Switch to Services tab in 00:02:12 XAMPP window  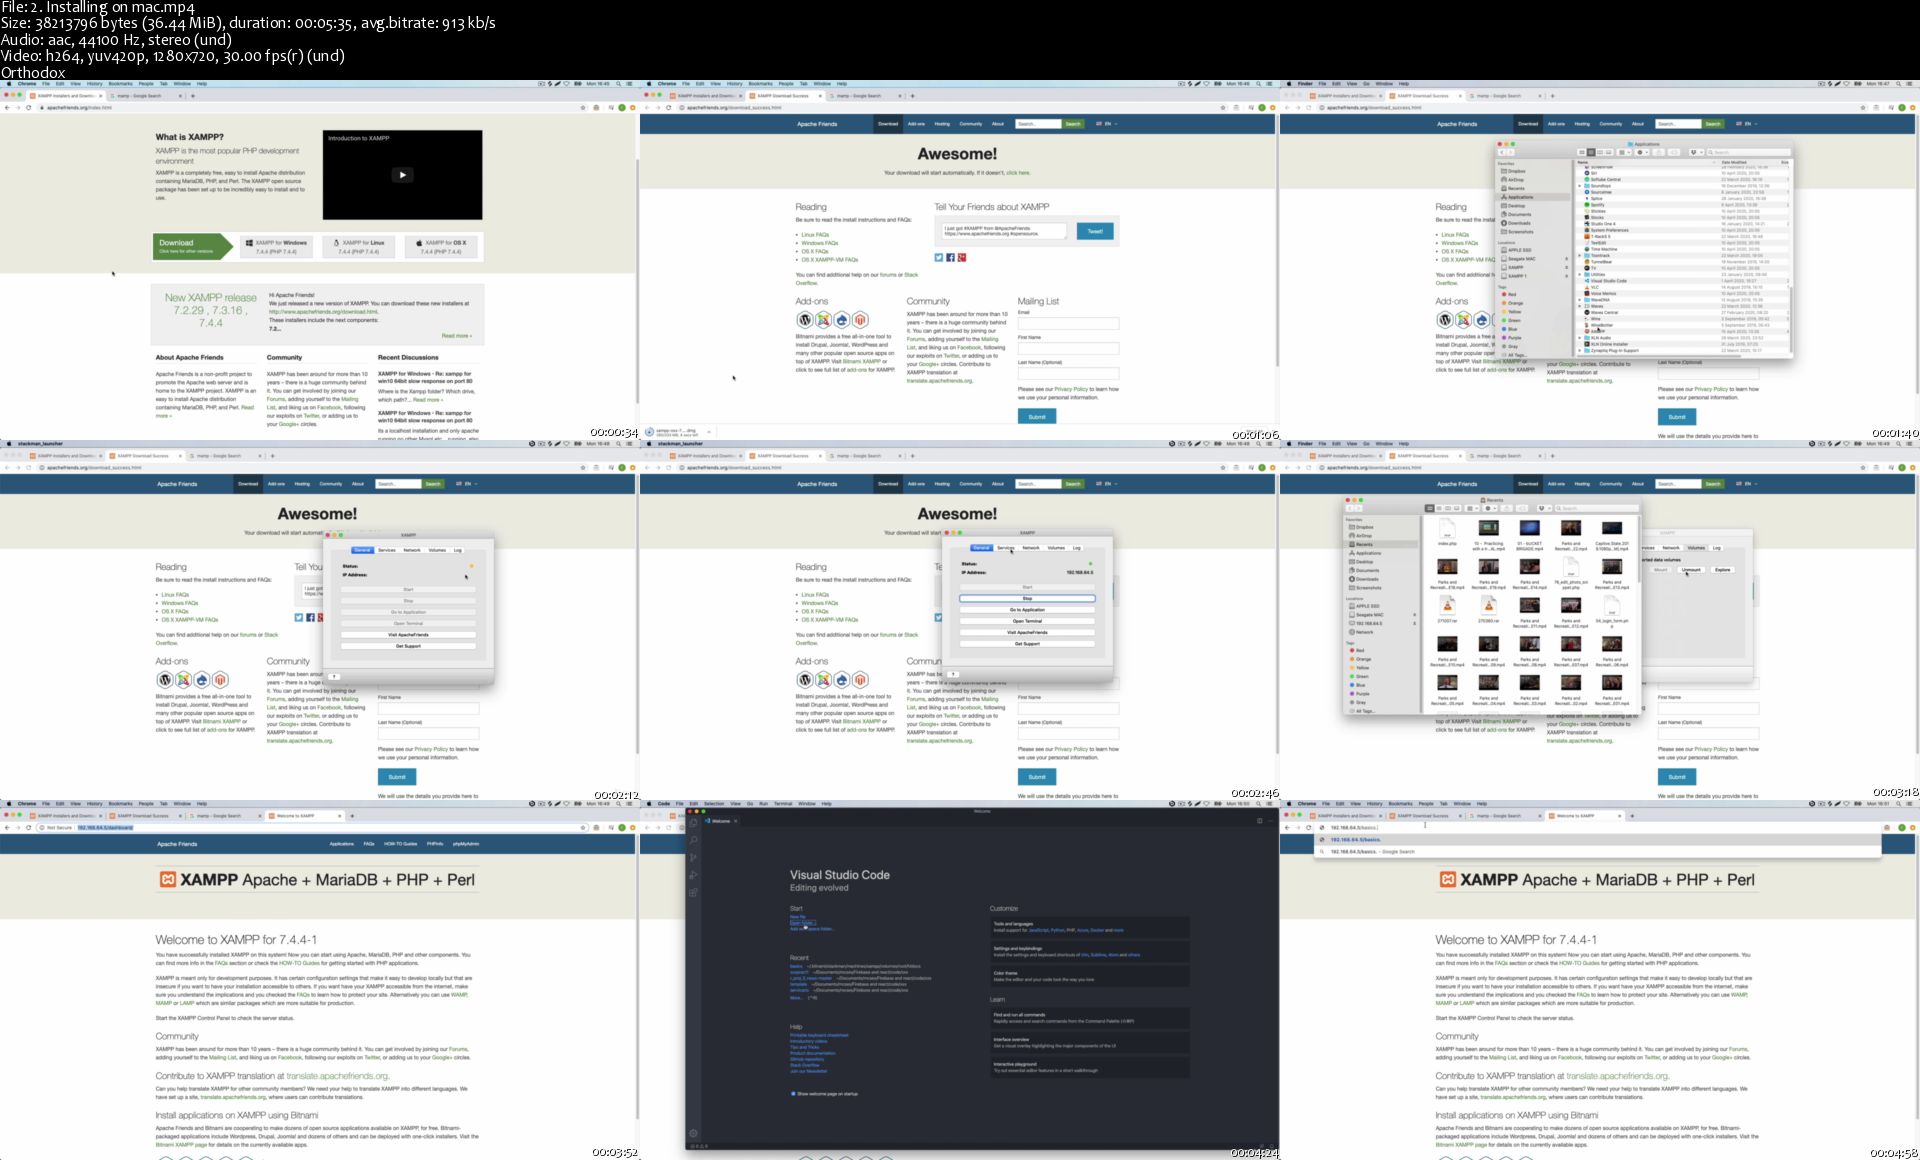387,550
